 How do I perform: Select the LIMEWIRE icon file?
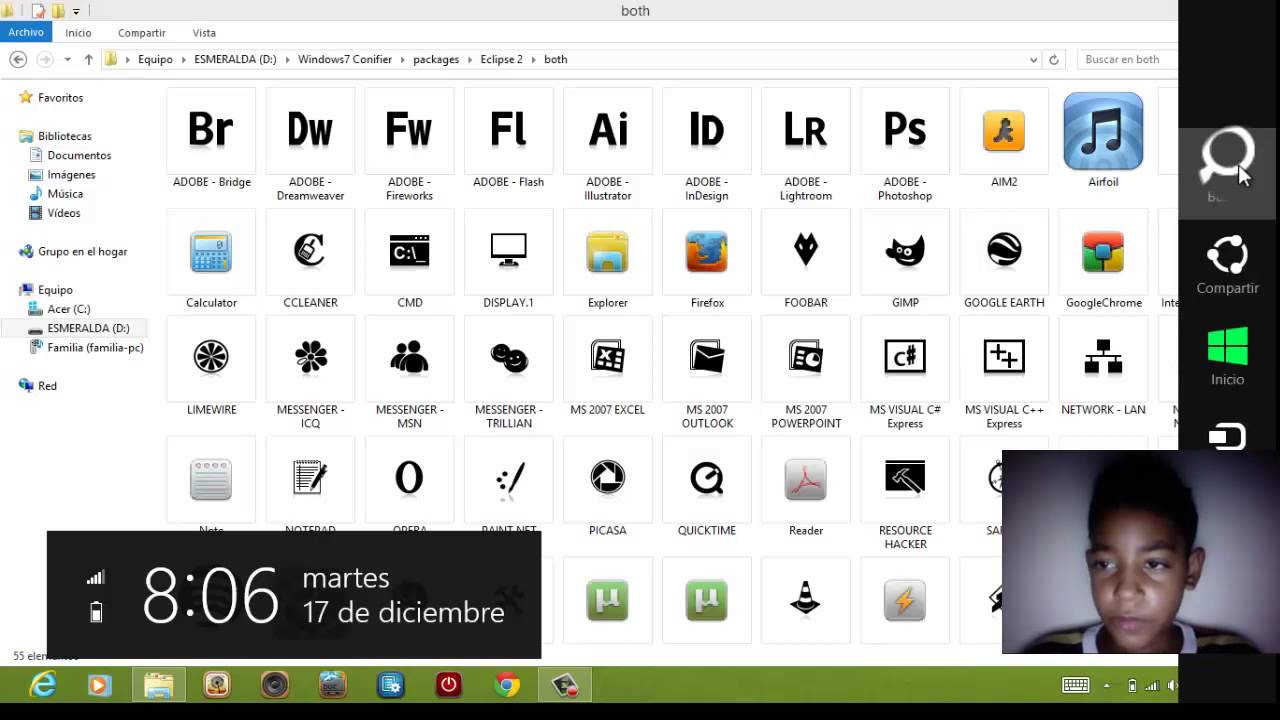point(211,357)
